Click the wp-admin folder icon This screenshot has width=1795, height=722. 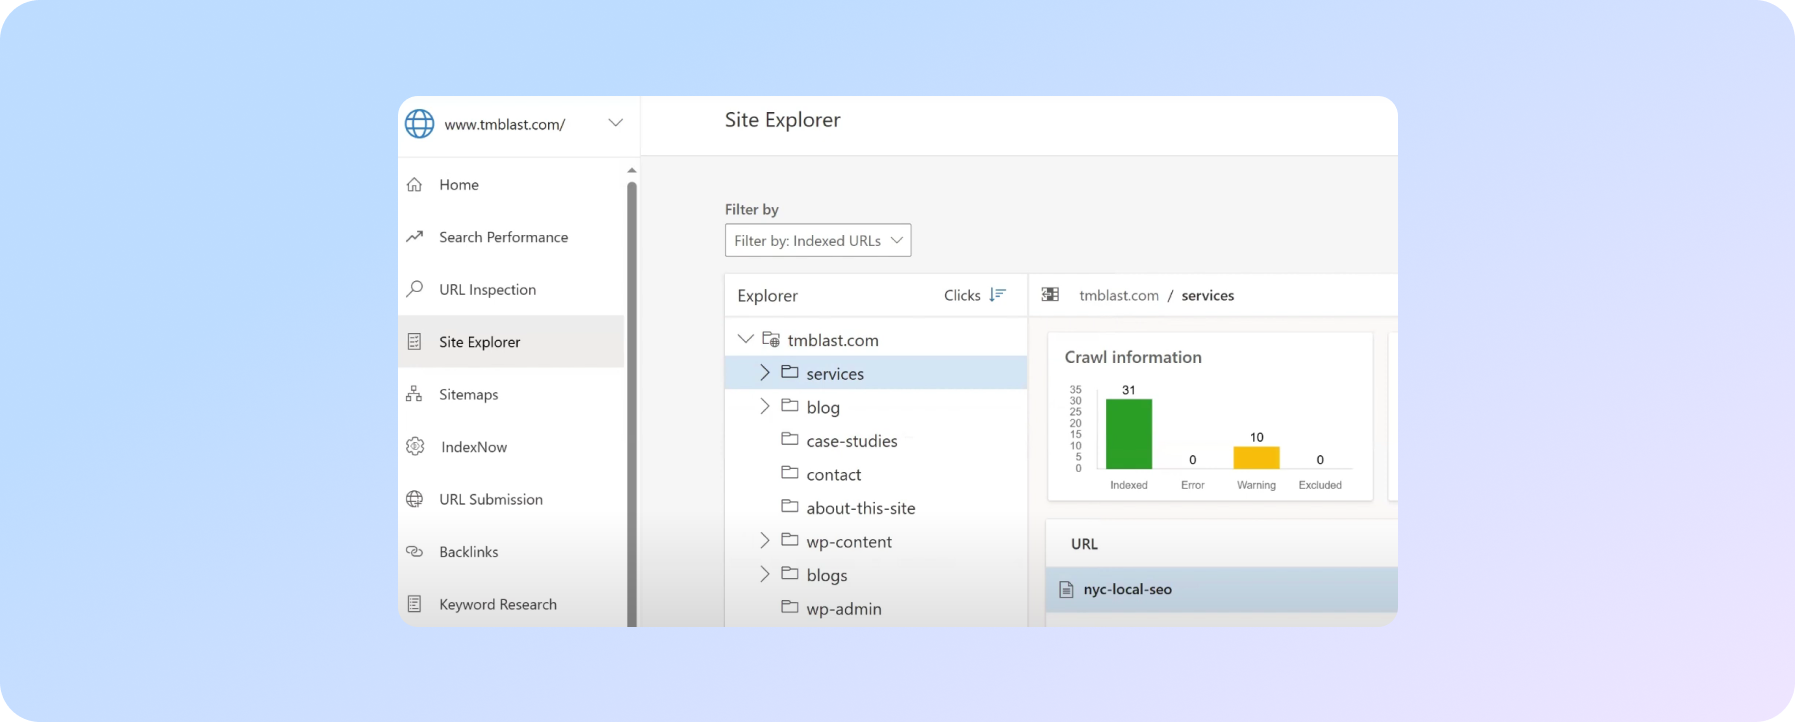tap(790, 607)
